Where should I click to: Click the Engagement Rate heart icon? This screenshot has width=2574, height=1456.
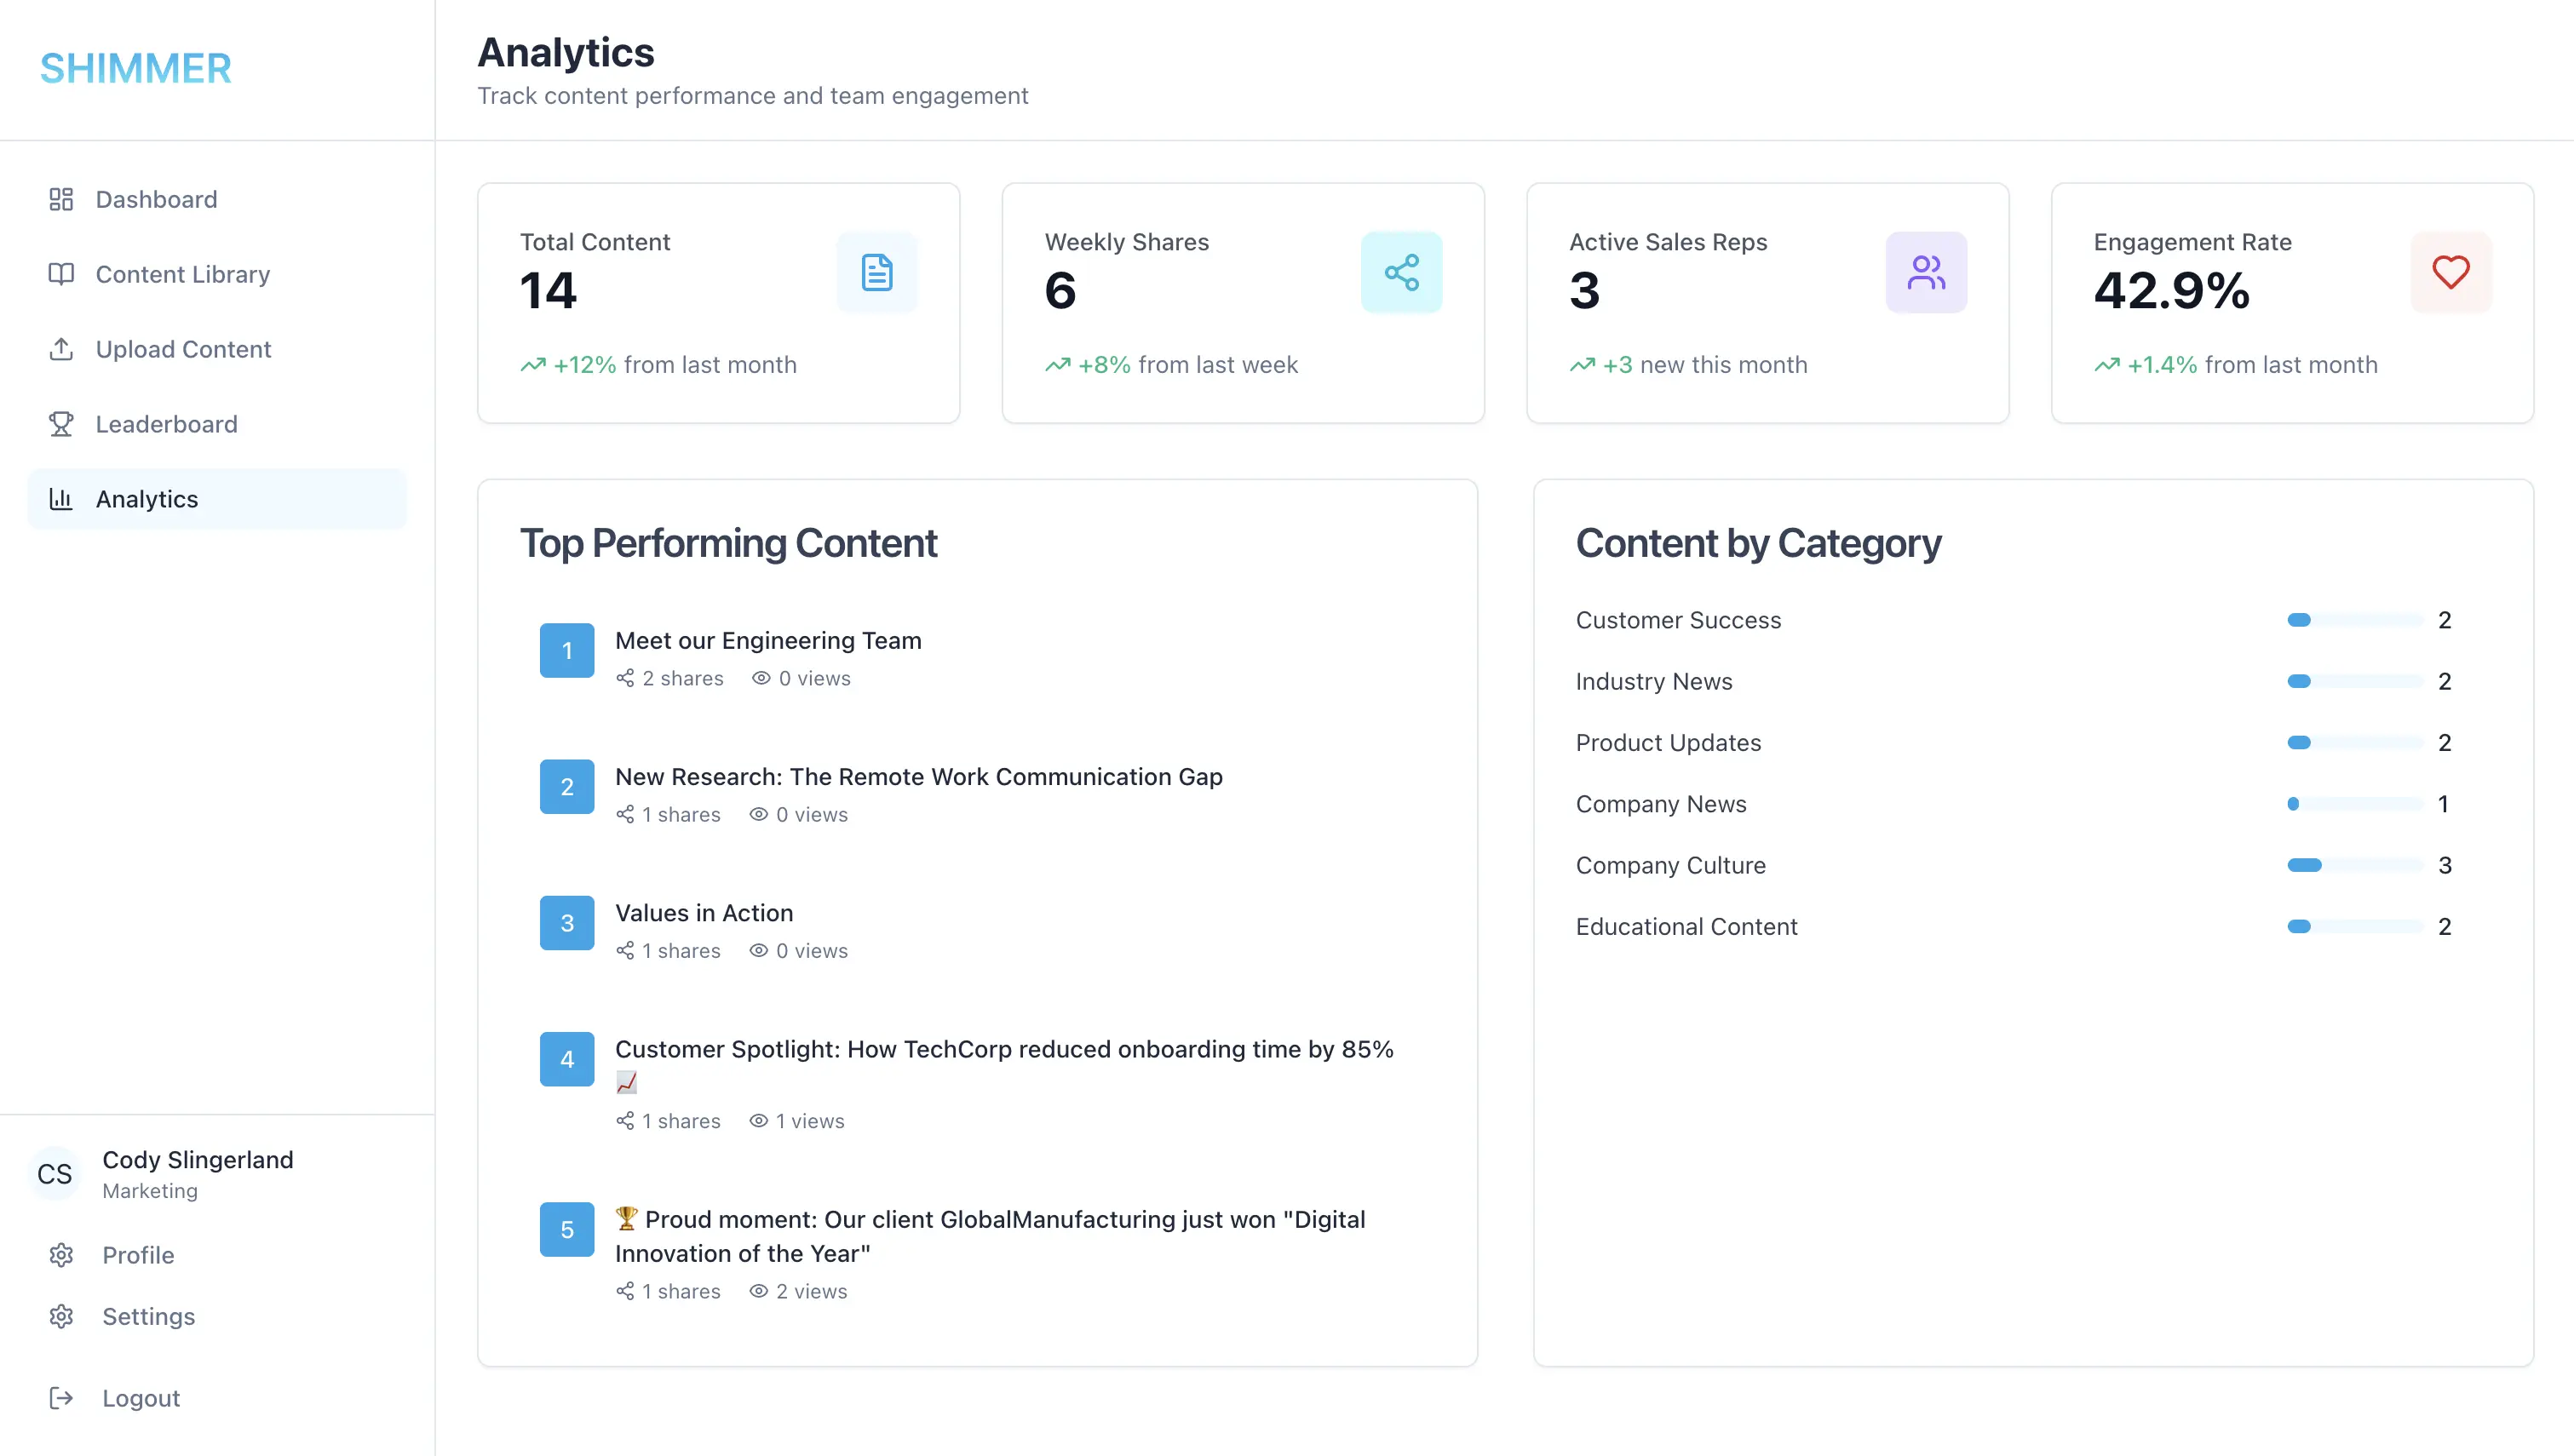click(x=2450, y=272)
